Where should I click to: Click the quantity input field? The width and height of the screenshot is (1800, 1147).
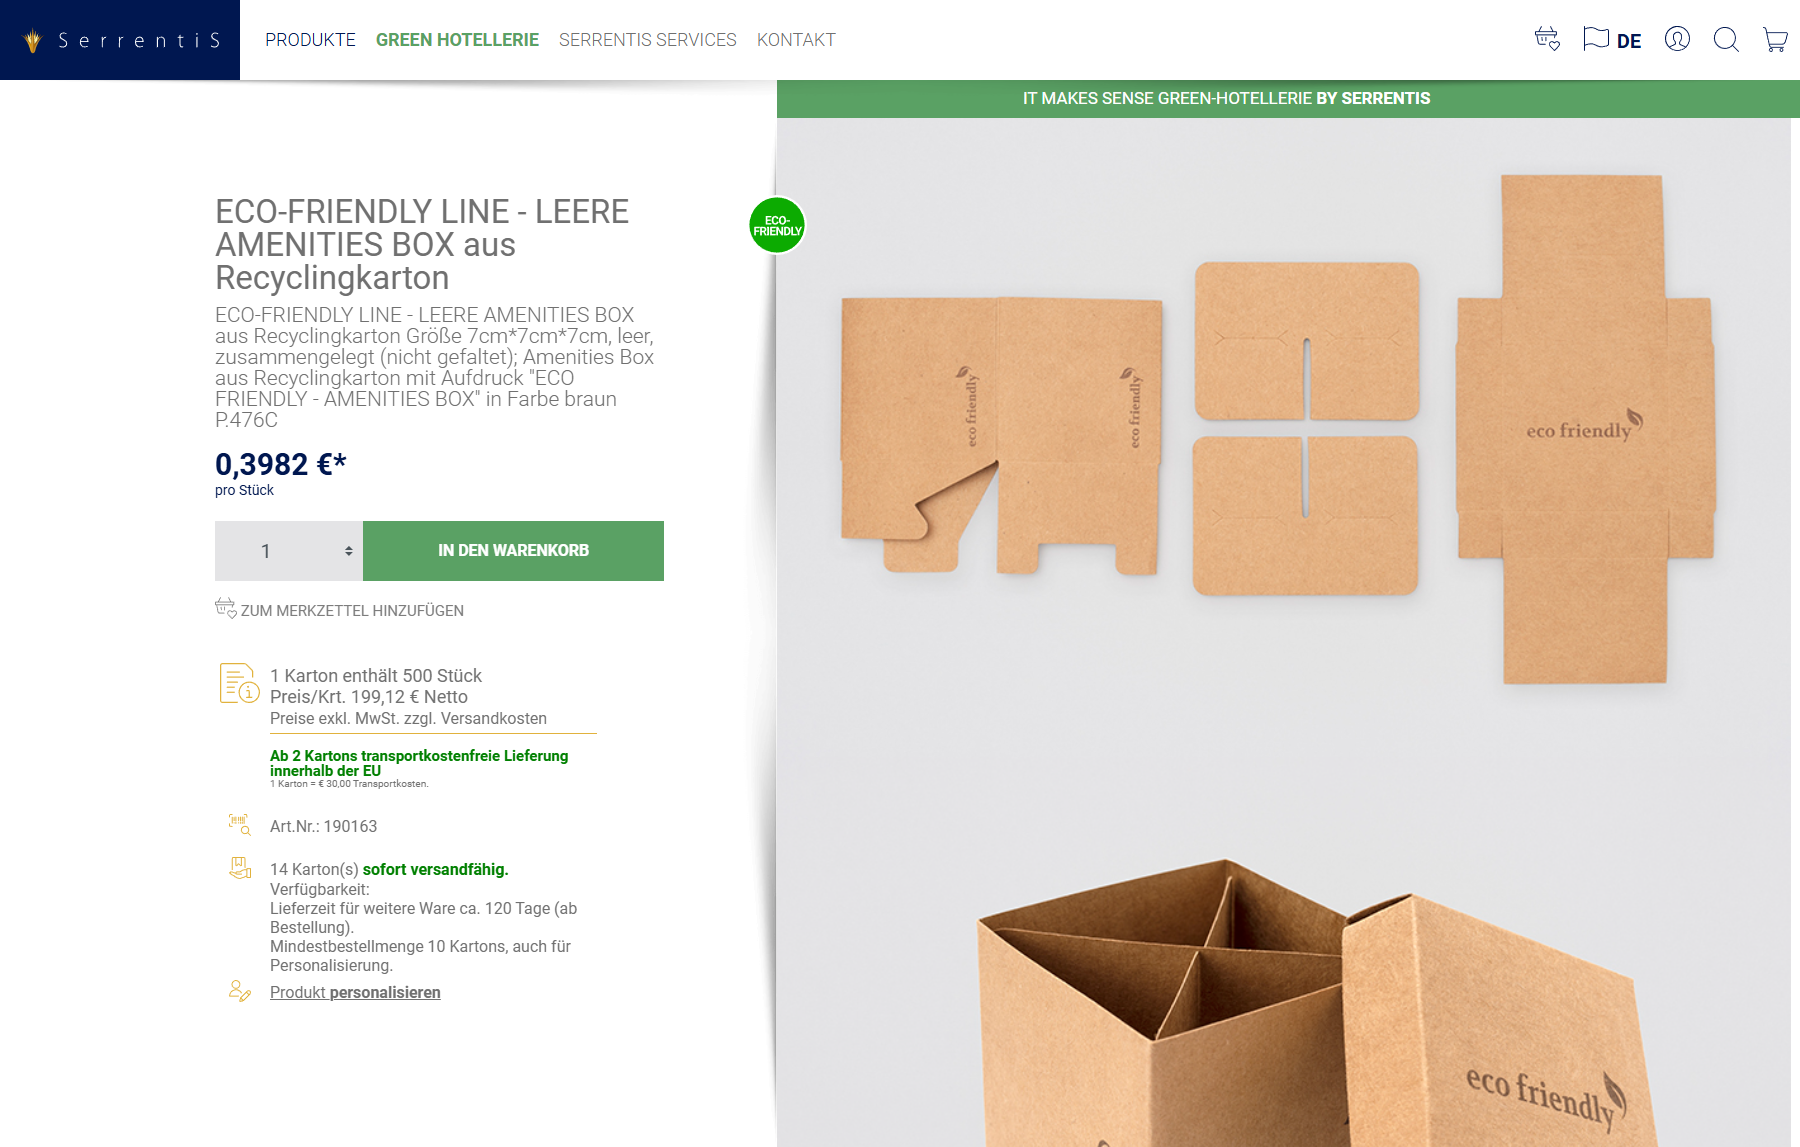point(289,551)
